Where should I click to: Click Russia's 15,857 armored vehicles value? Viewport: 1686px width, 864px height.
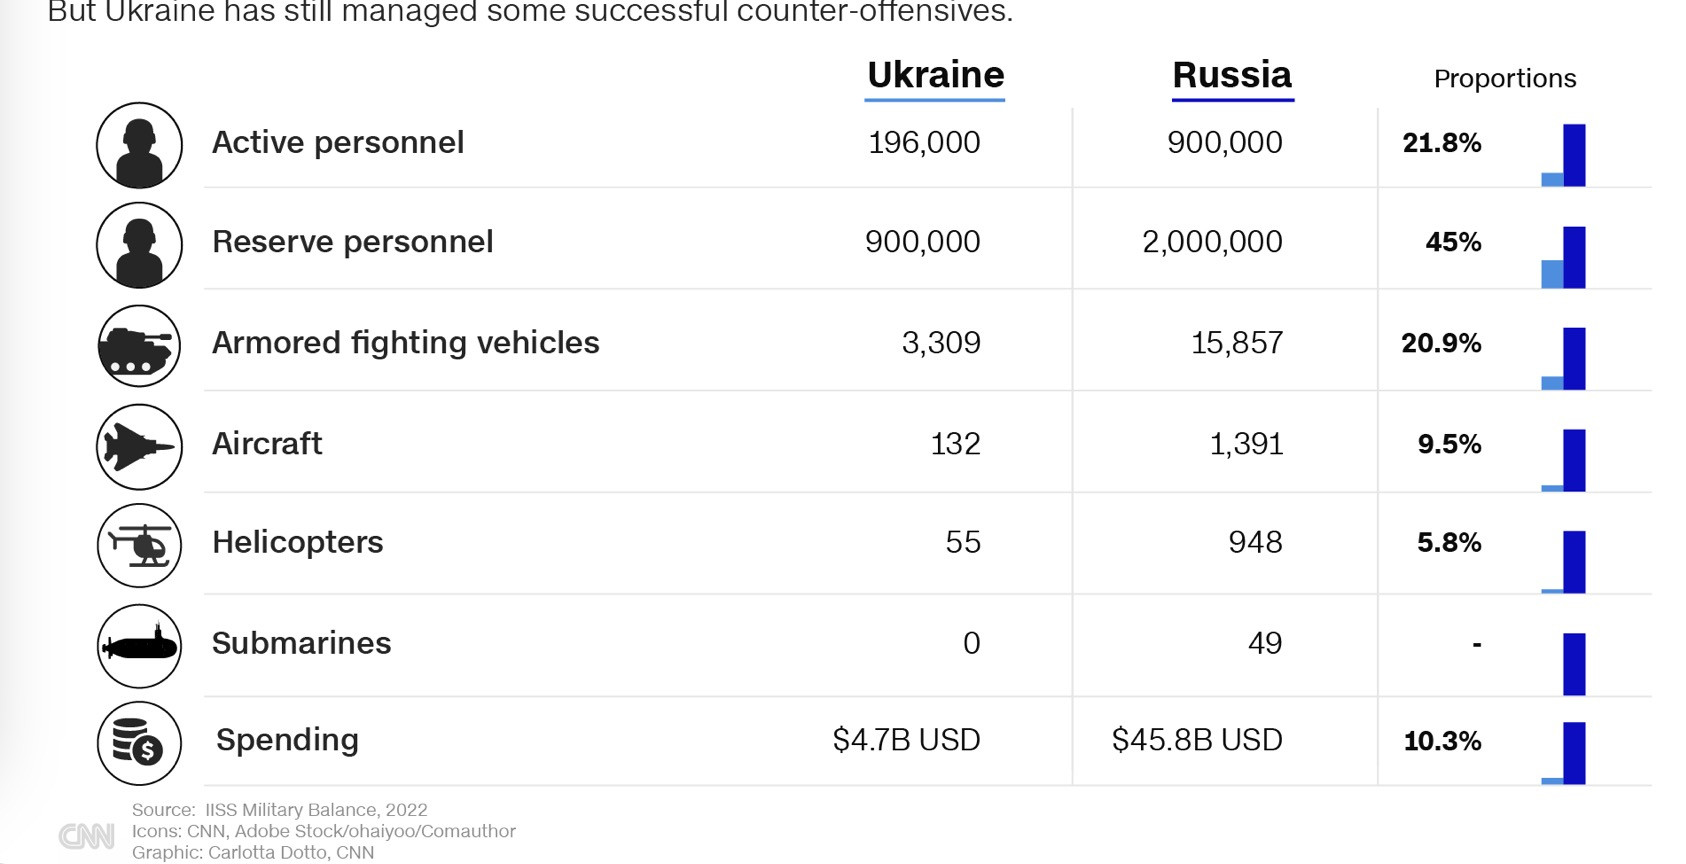pos(1236,343)
